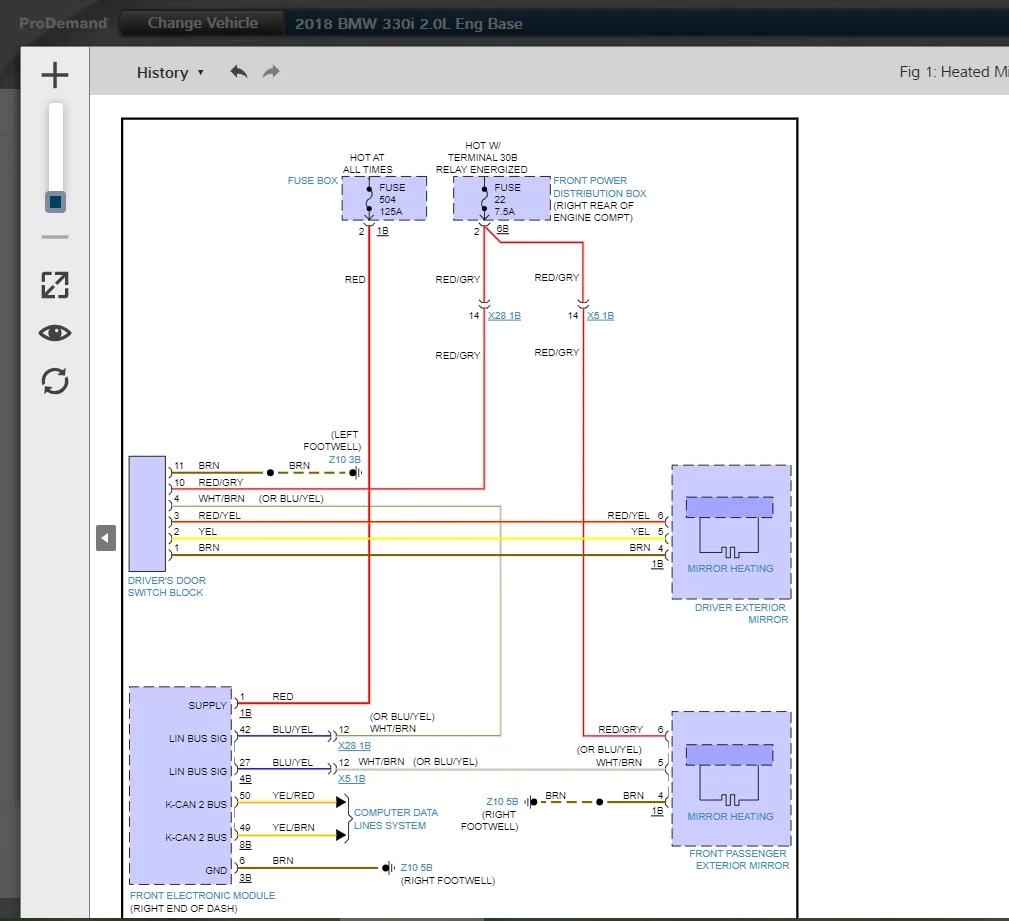Click the undo arrow above the diagram
1009x921 pixels.
pyautogui.click(x=239, y=72)
